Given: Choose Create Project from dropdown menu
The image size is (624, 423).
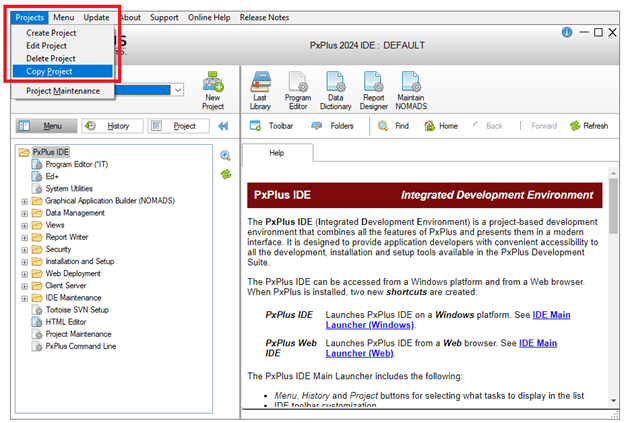Looking at the screenshot, I should [x=63, y=33].
